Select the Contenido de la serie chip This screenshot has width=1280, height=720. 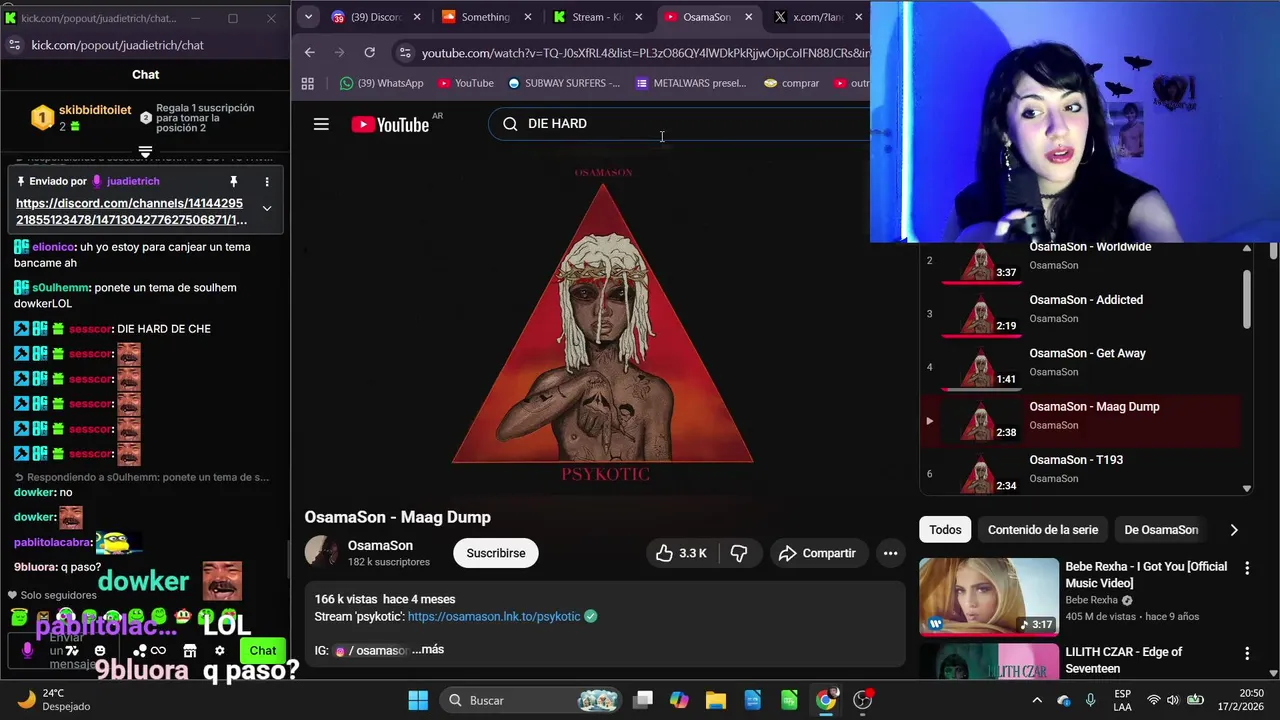tap(1043, 530)
